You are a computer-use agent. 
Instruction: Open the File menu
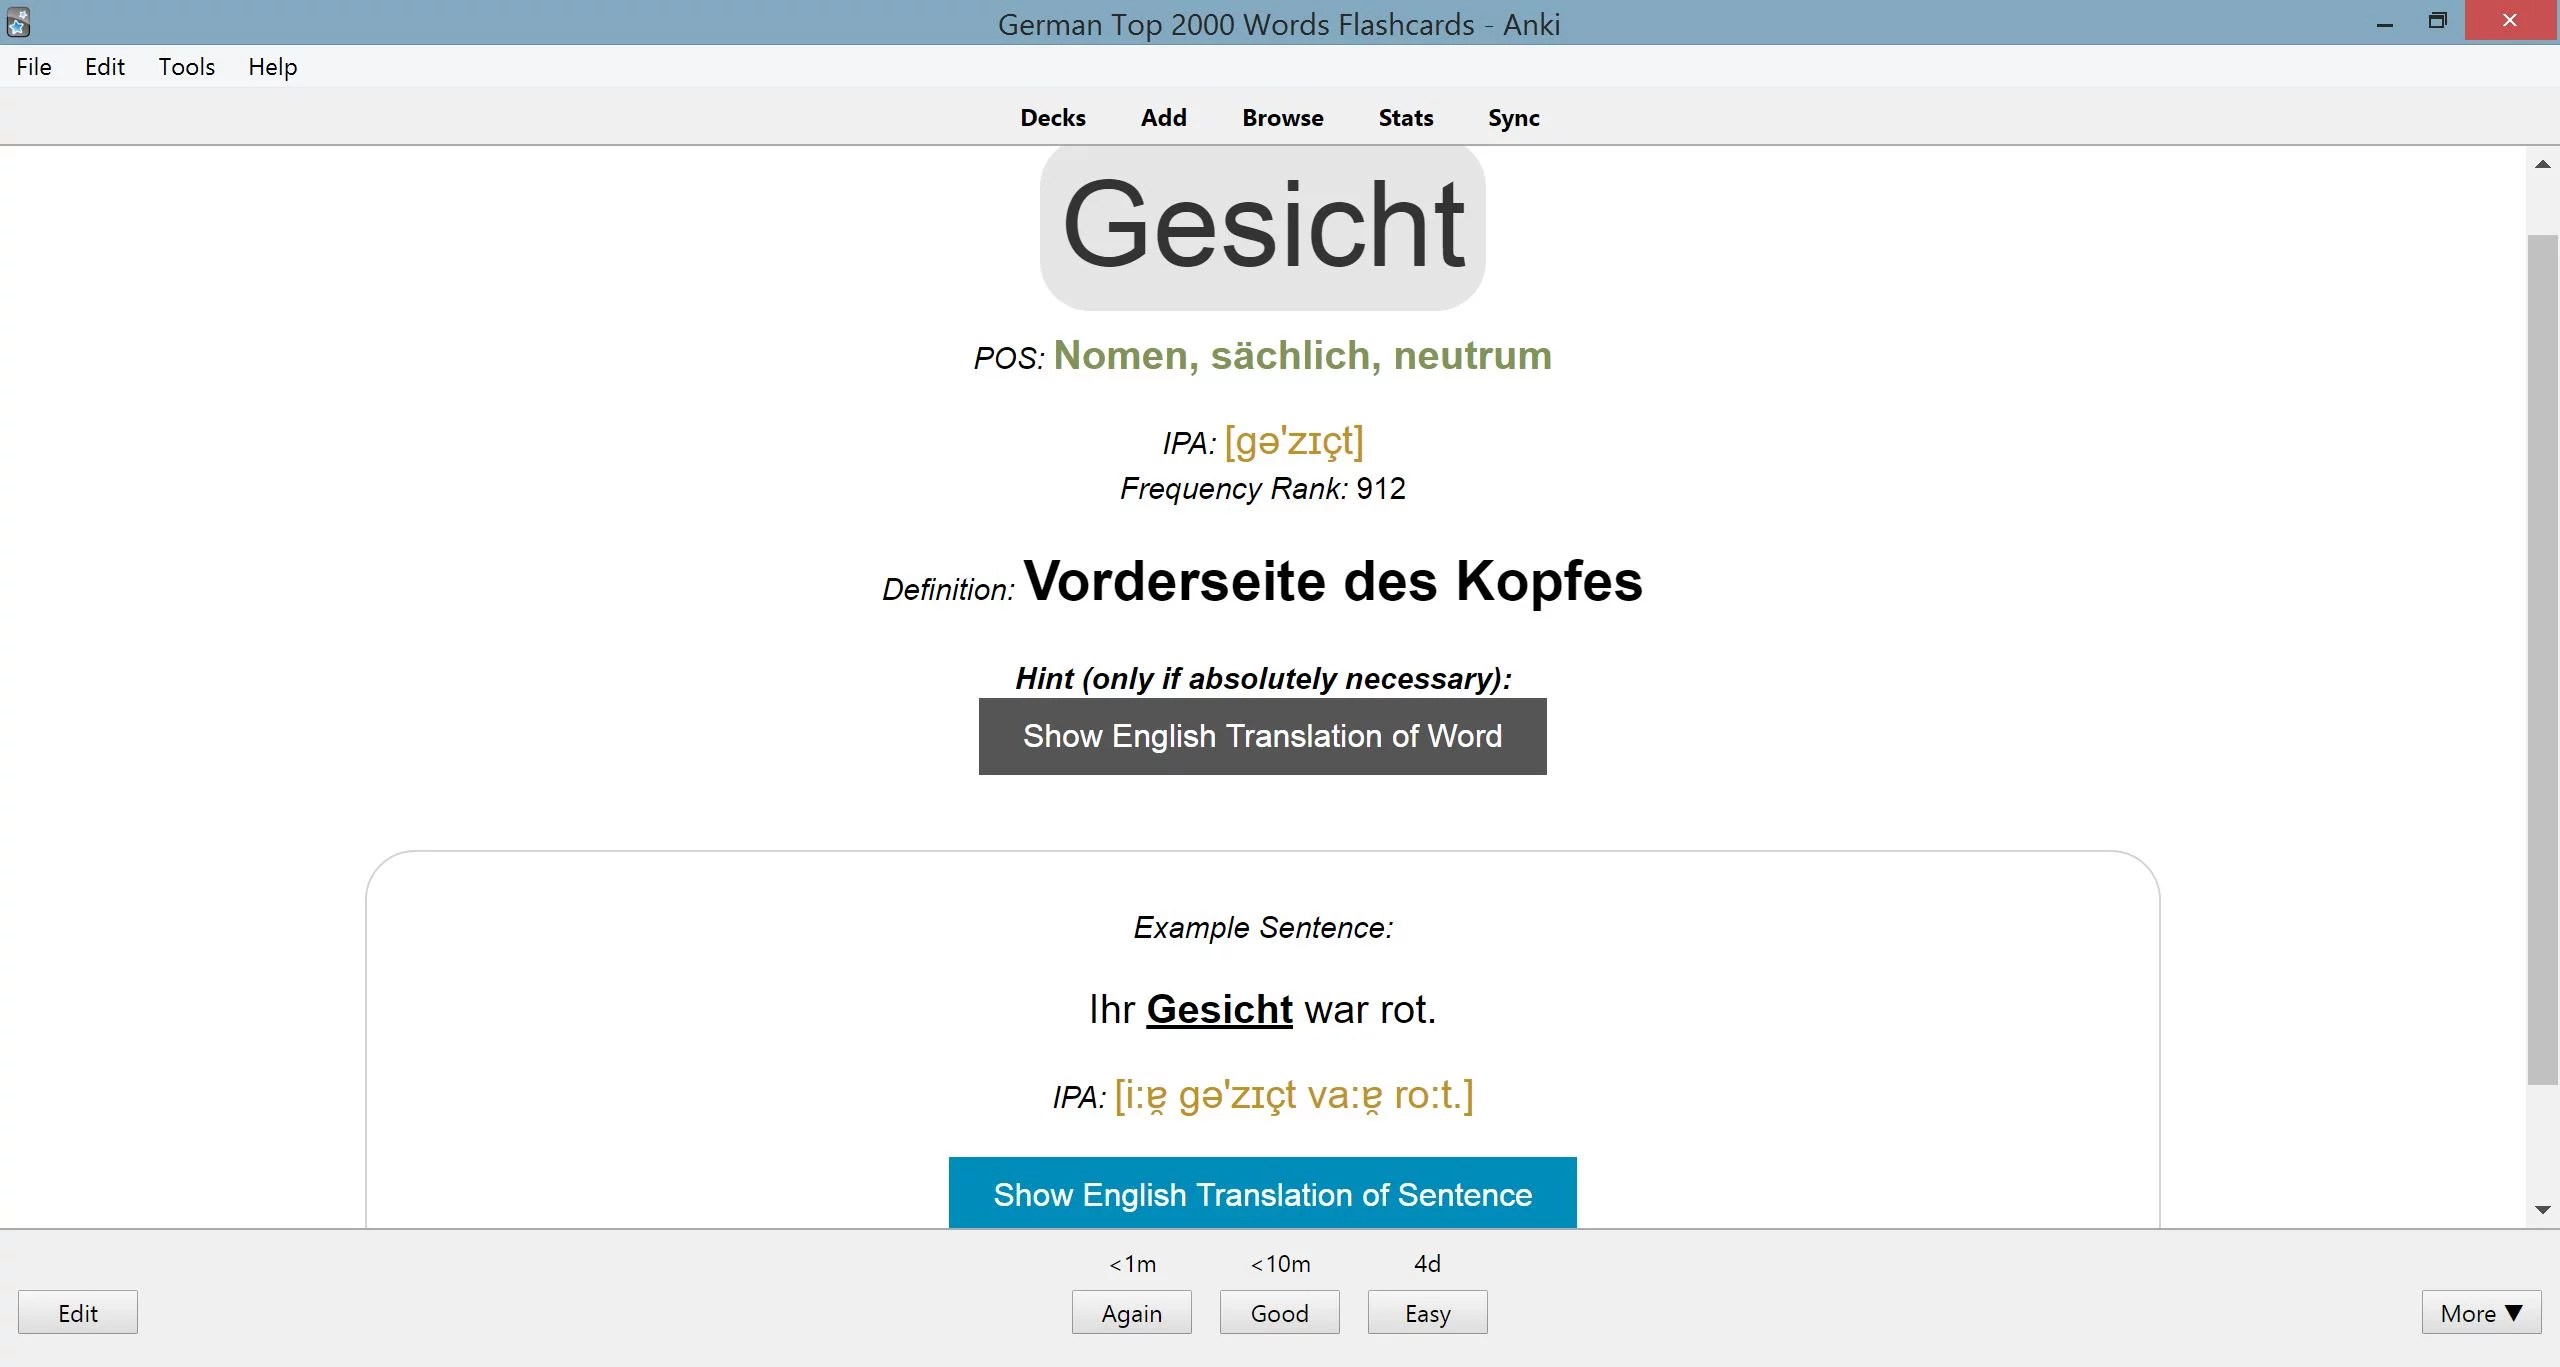[33, 66]
